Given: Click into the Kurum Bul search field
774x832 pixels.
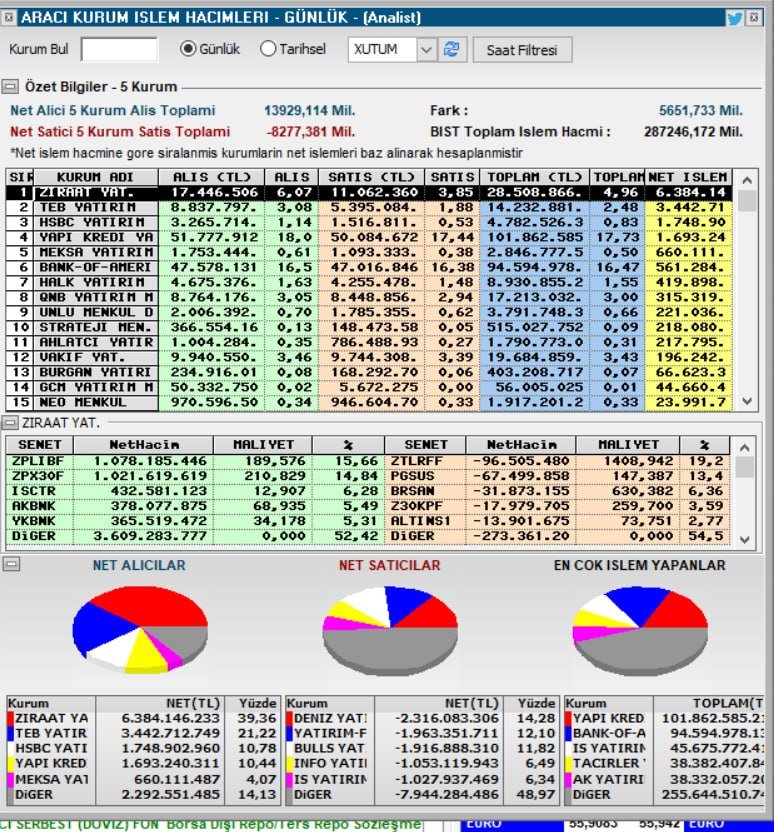Looking at the screenshot, I should pyautogui.click(x=119, y=49).
